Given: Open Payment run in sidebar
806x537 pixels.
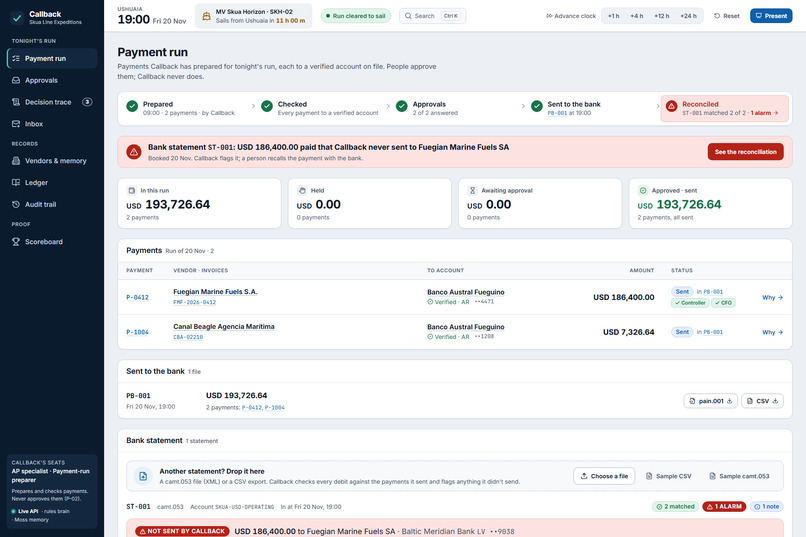Looking at the screenshot, I should click(52, 59).
